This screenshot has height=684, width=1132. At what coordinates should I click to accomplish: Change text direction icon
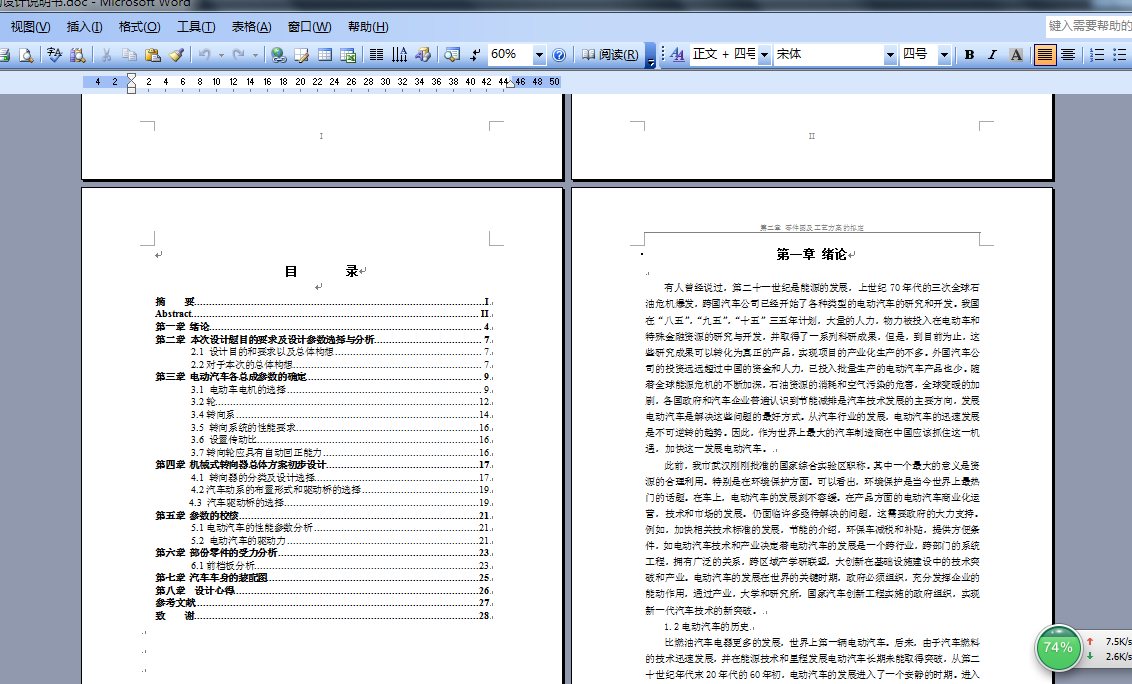pyautogui.click(x=399, y=55)
